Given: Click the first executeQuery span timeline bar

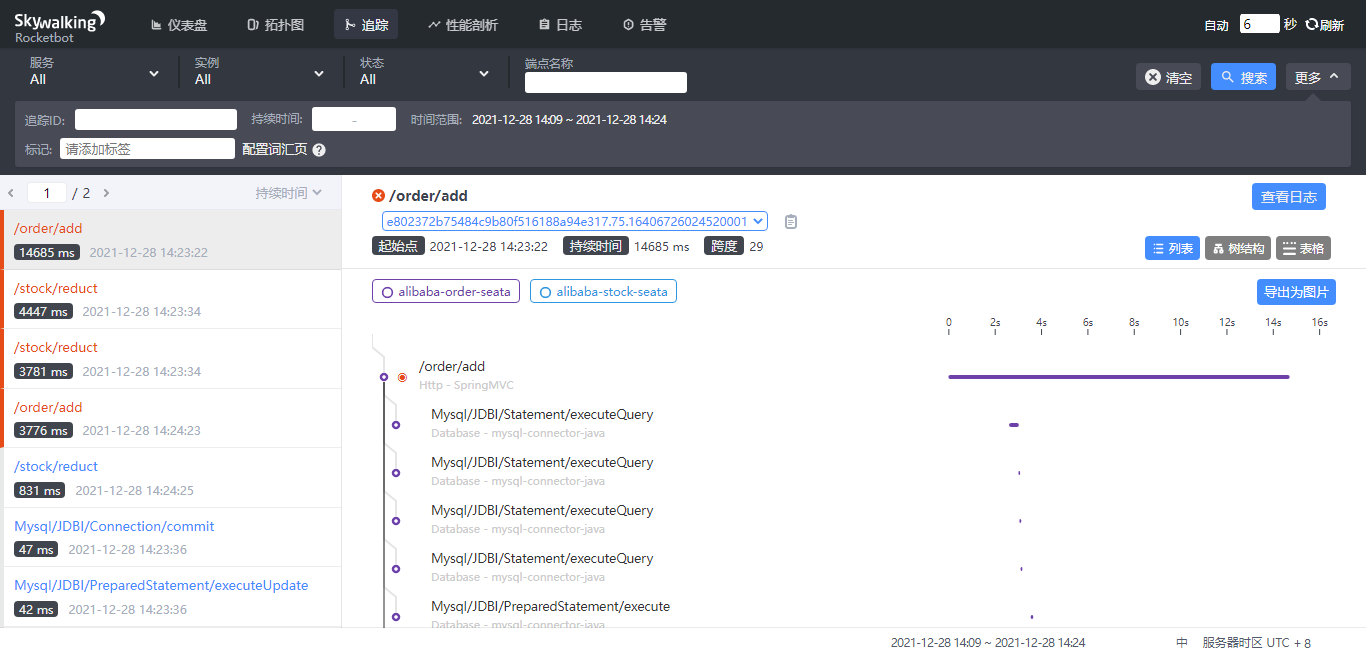Looking at the screenshot, I should pos(1014,425).
